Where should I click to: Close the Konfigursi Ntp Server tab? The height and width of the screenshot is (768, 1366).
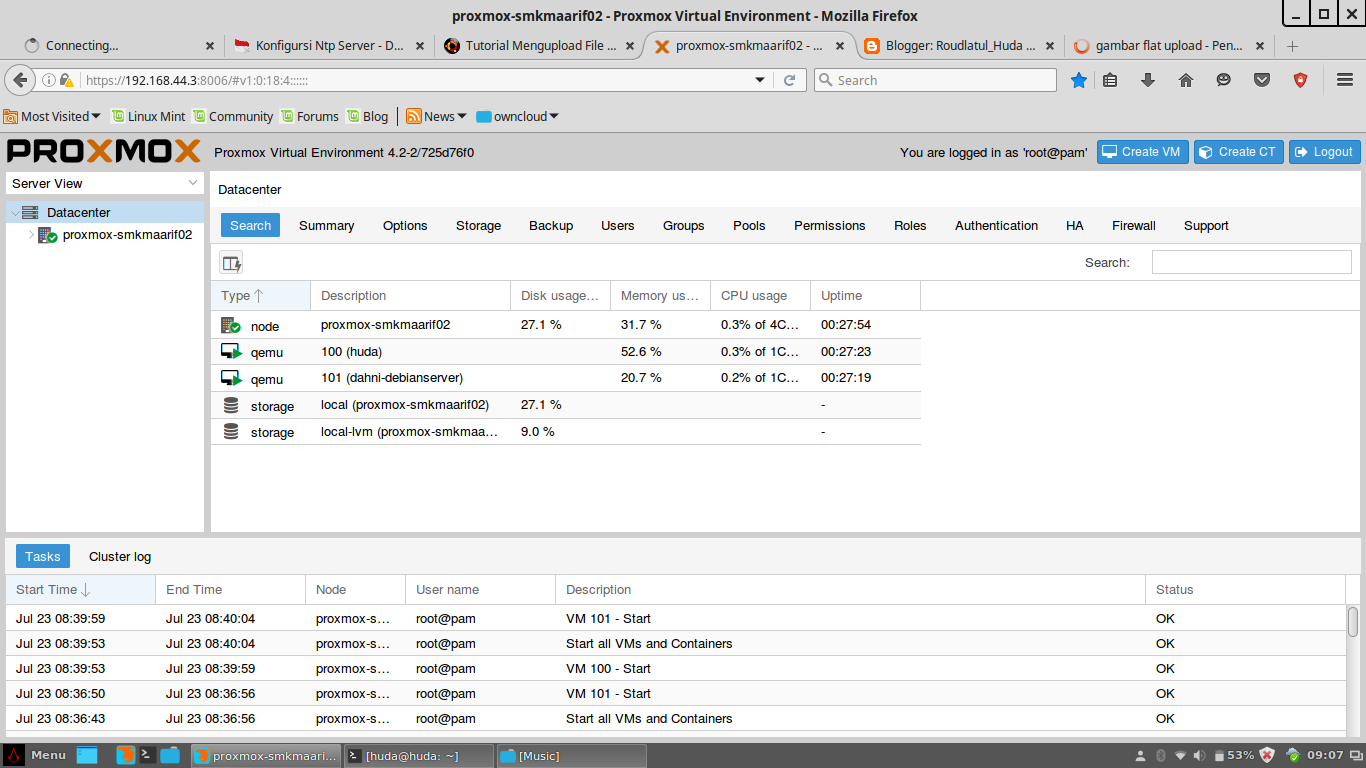[x=420, y=46]
